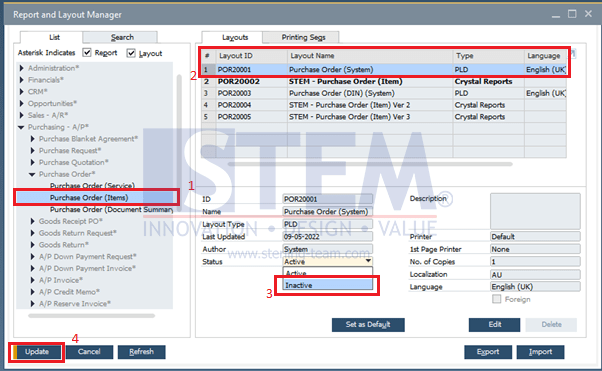Expand Purchase Blanket Agreement node
This screenshot has width=602, height=371.
click(33, 139)
